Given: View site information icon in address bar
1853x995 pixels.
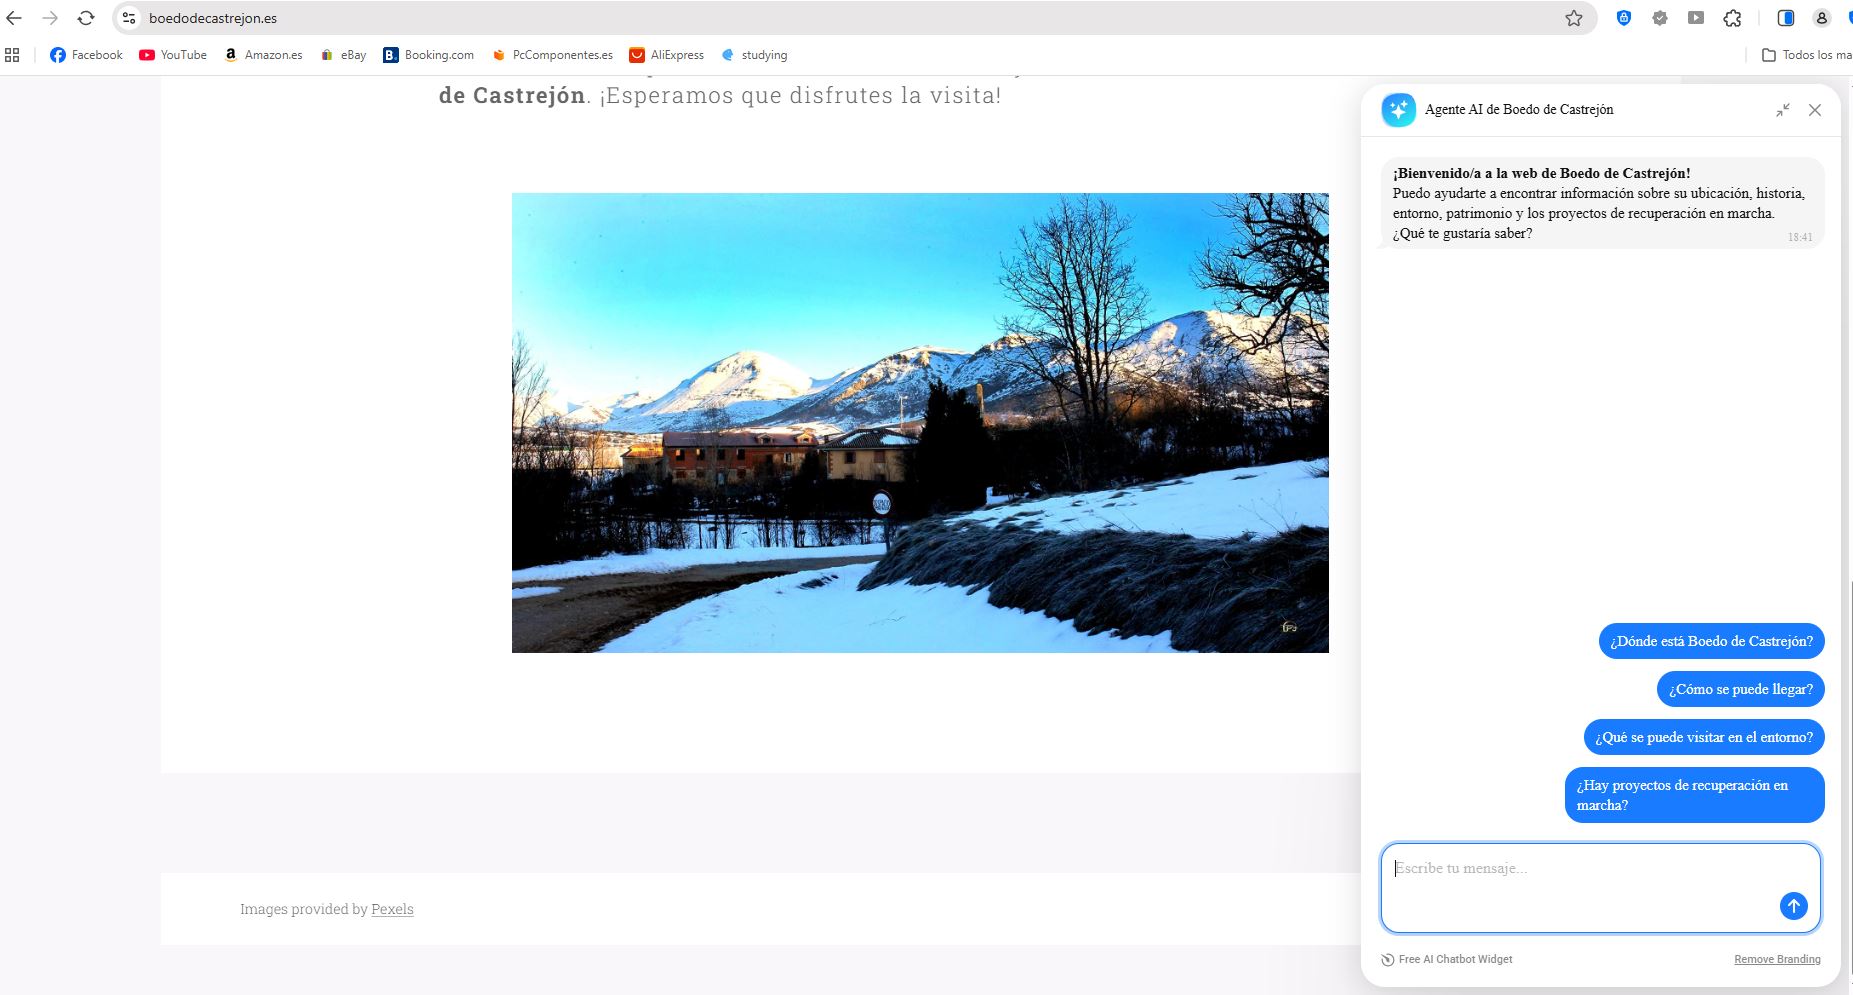Looking at the screenshot, I should point(129,18).
